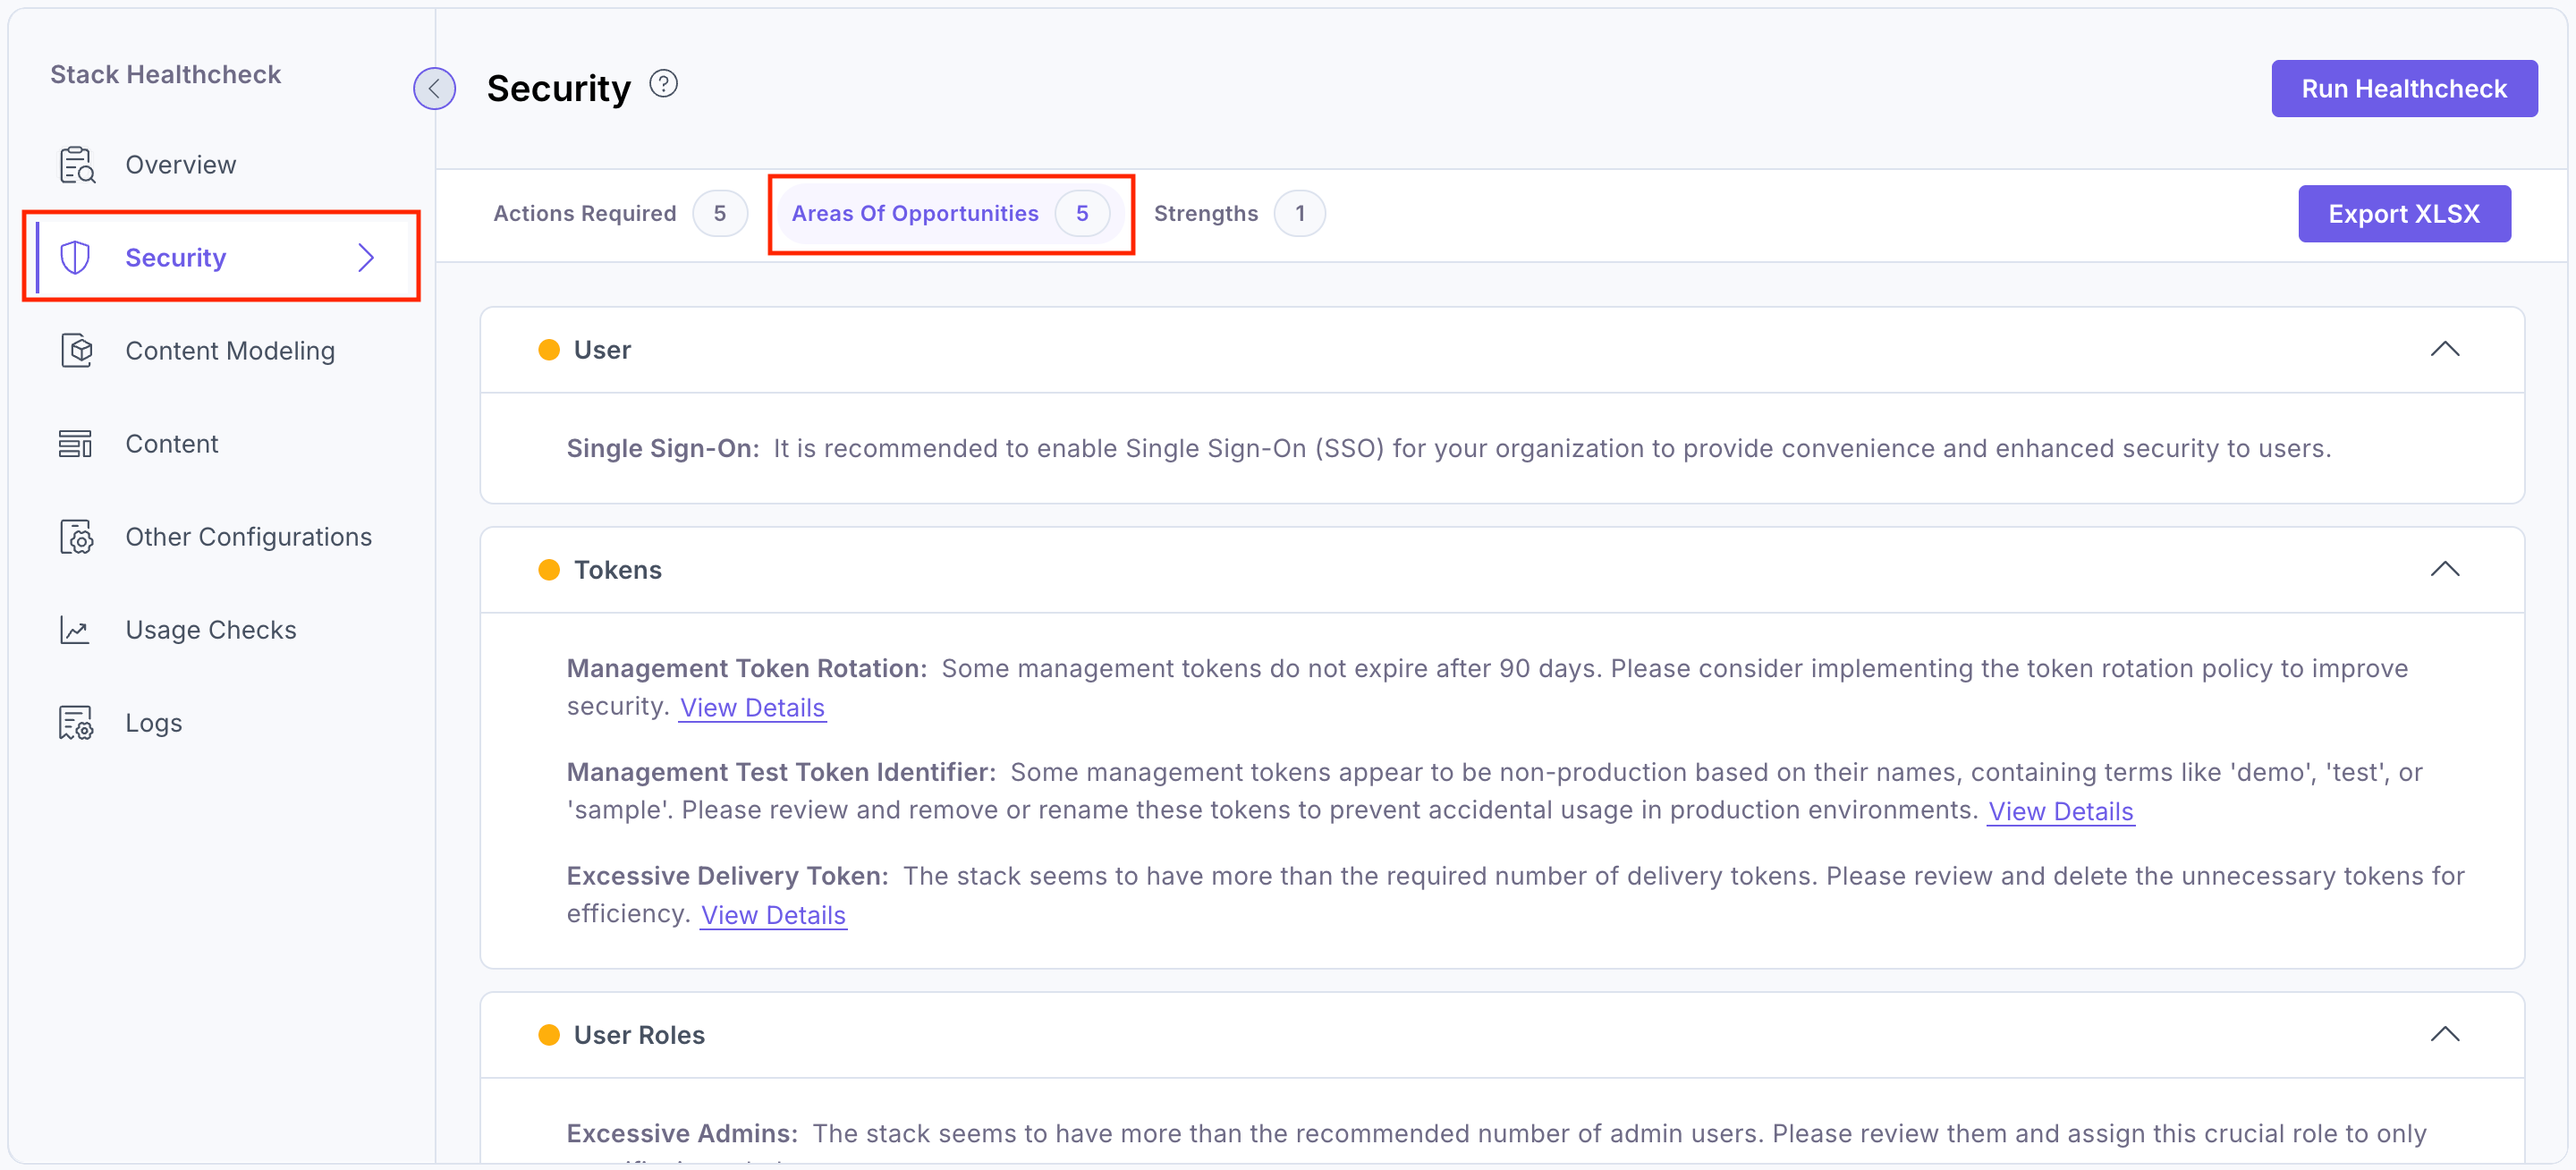Click the Security shield icon
The width and height of the screenshot is (2576, 1170).
click(x=76, y=257)
